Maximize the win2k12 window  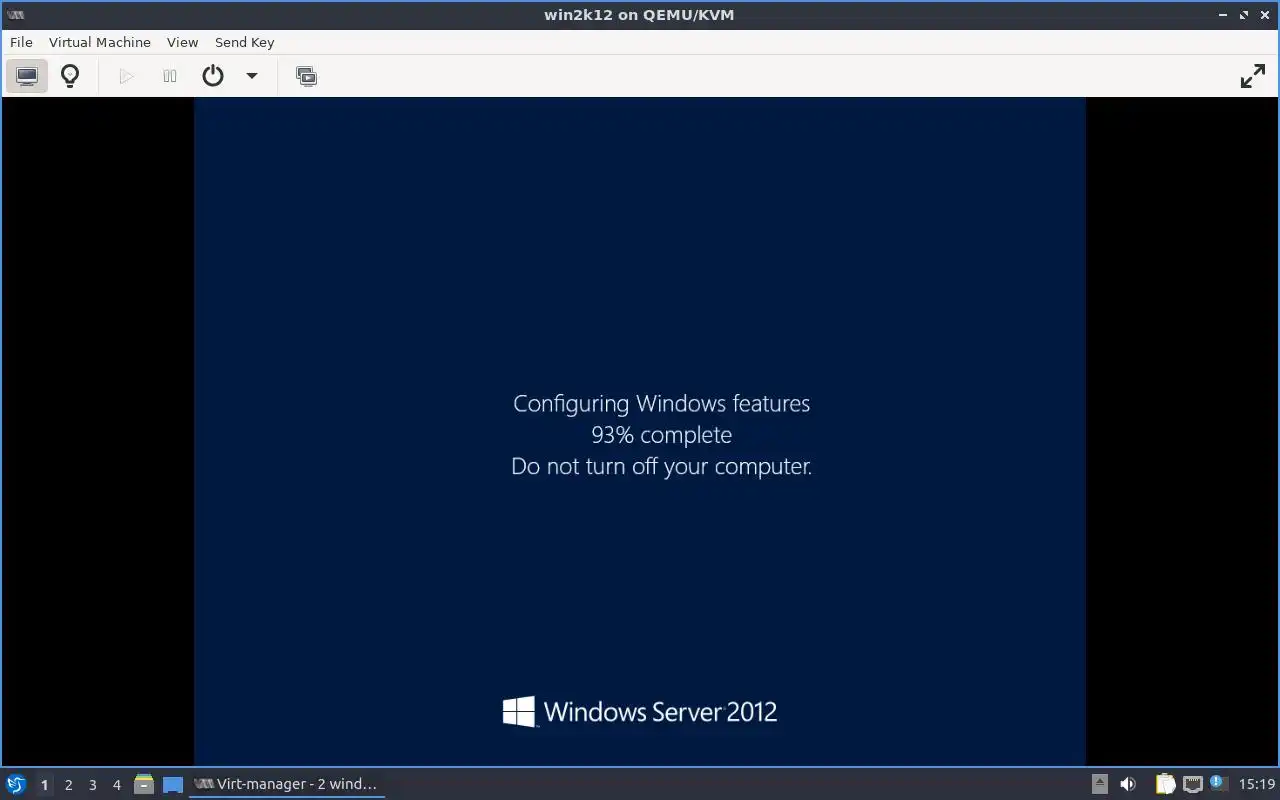tap(1244, 15)
